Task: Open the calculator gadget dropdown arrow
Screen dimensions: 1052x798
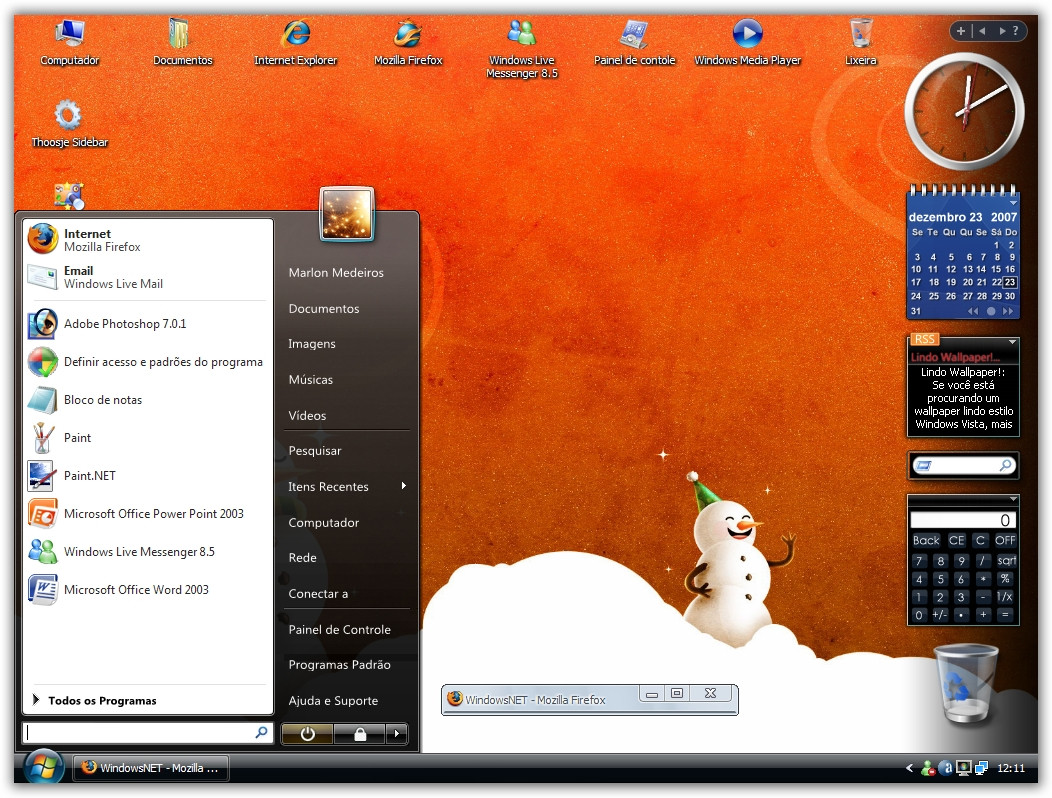Action: 1013,499
